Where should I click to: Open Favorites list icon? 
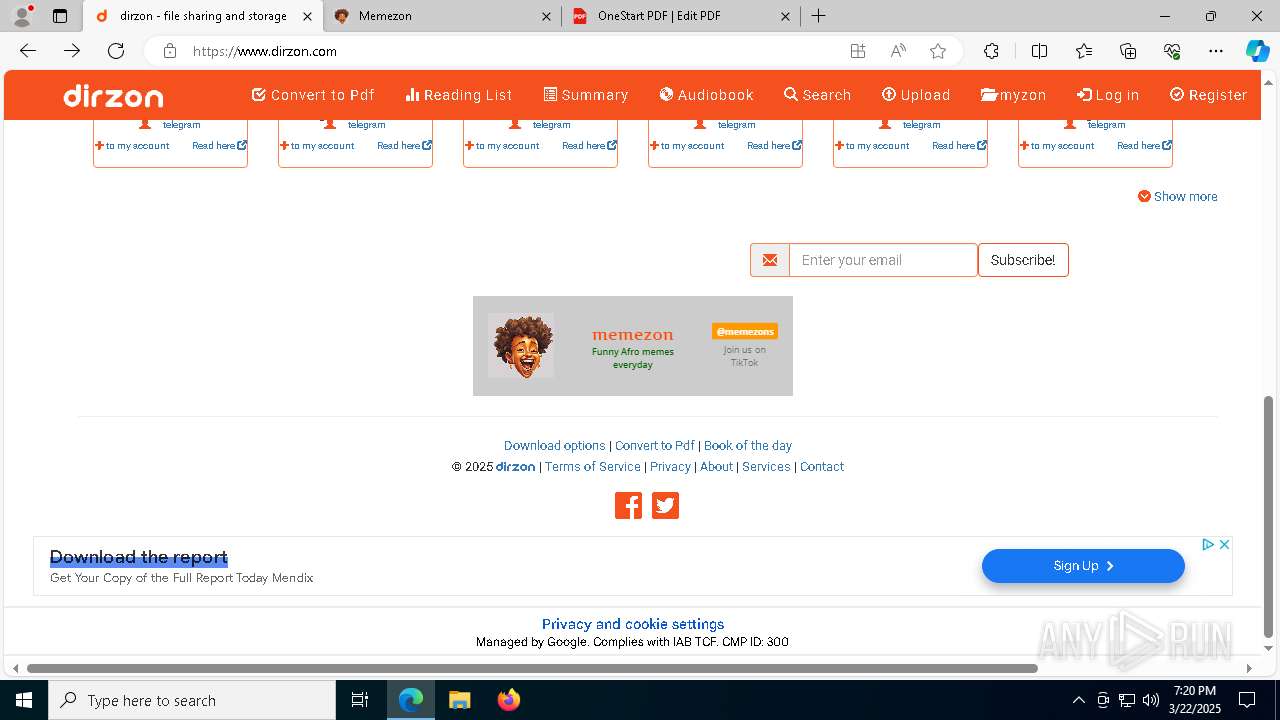1084,51
